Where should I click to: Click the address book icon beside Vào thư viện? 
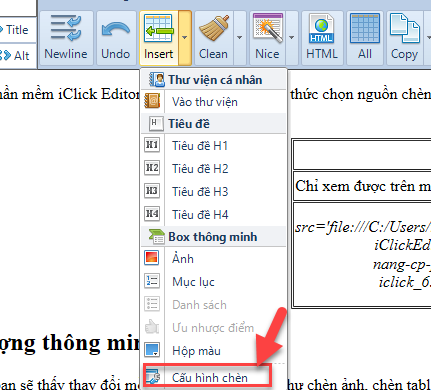pos(152,101)
